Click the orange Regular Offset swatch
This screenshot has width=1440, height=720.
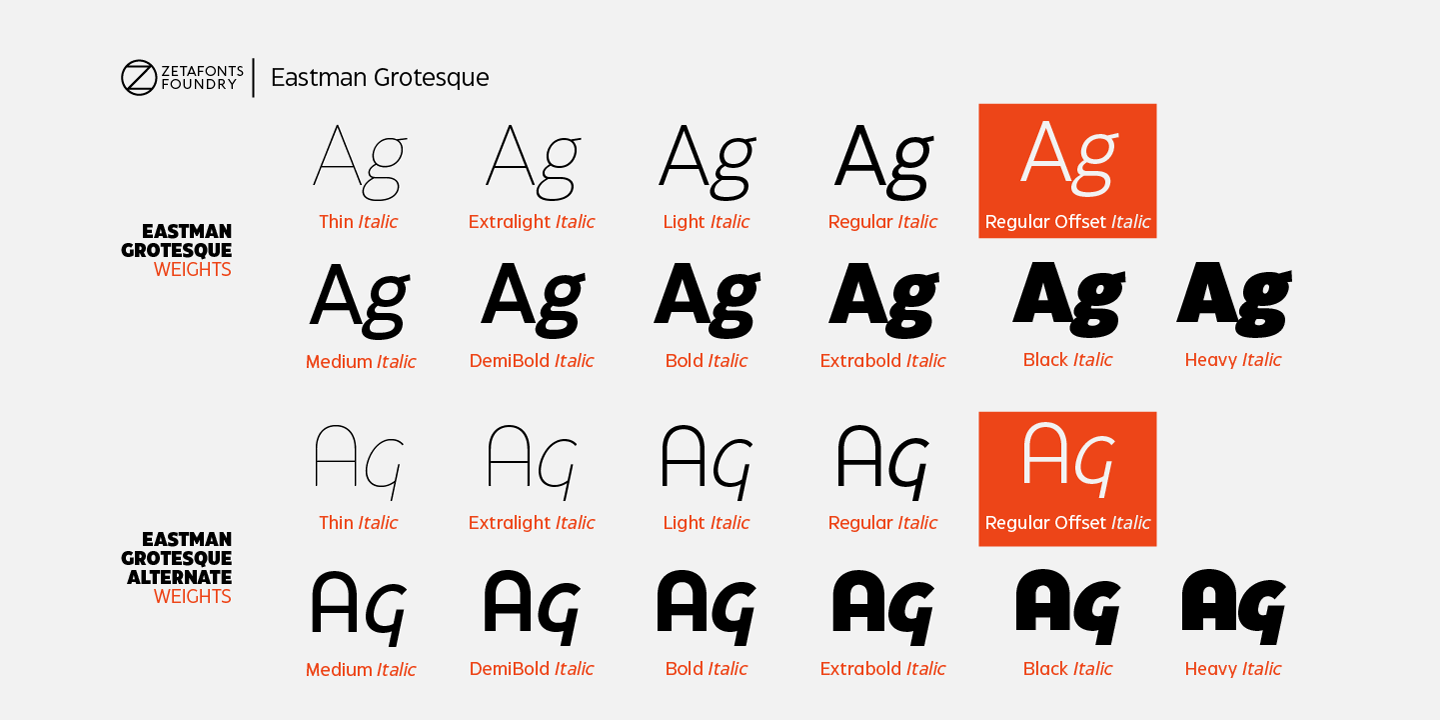click(x=1068, y=170)
